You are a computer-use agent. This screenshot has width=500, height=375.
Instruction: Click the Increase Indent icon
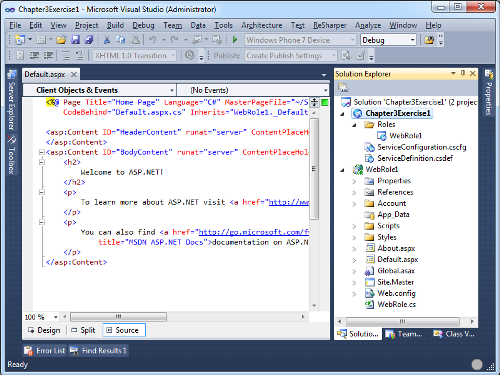pos(48,55)
